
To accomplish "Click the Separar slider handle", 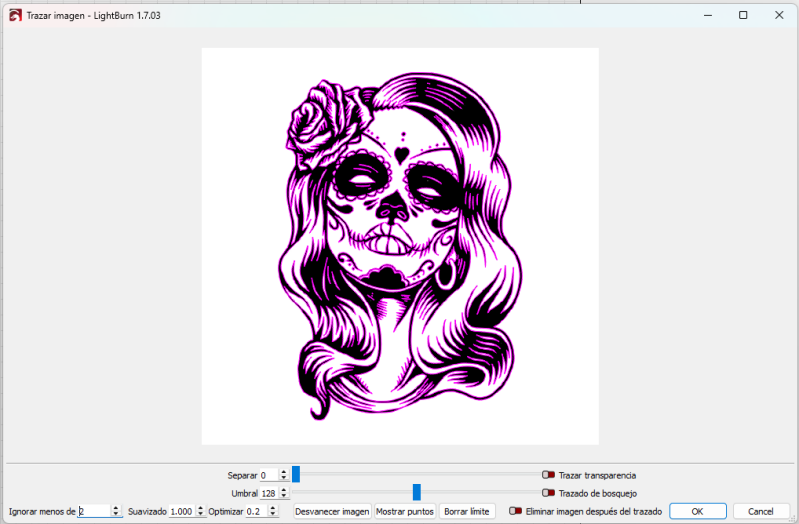I will click(296, 475).
